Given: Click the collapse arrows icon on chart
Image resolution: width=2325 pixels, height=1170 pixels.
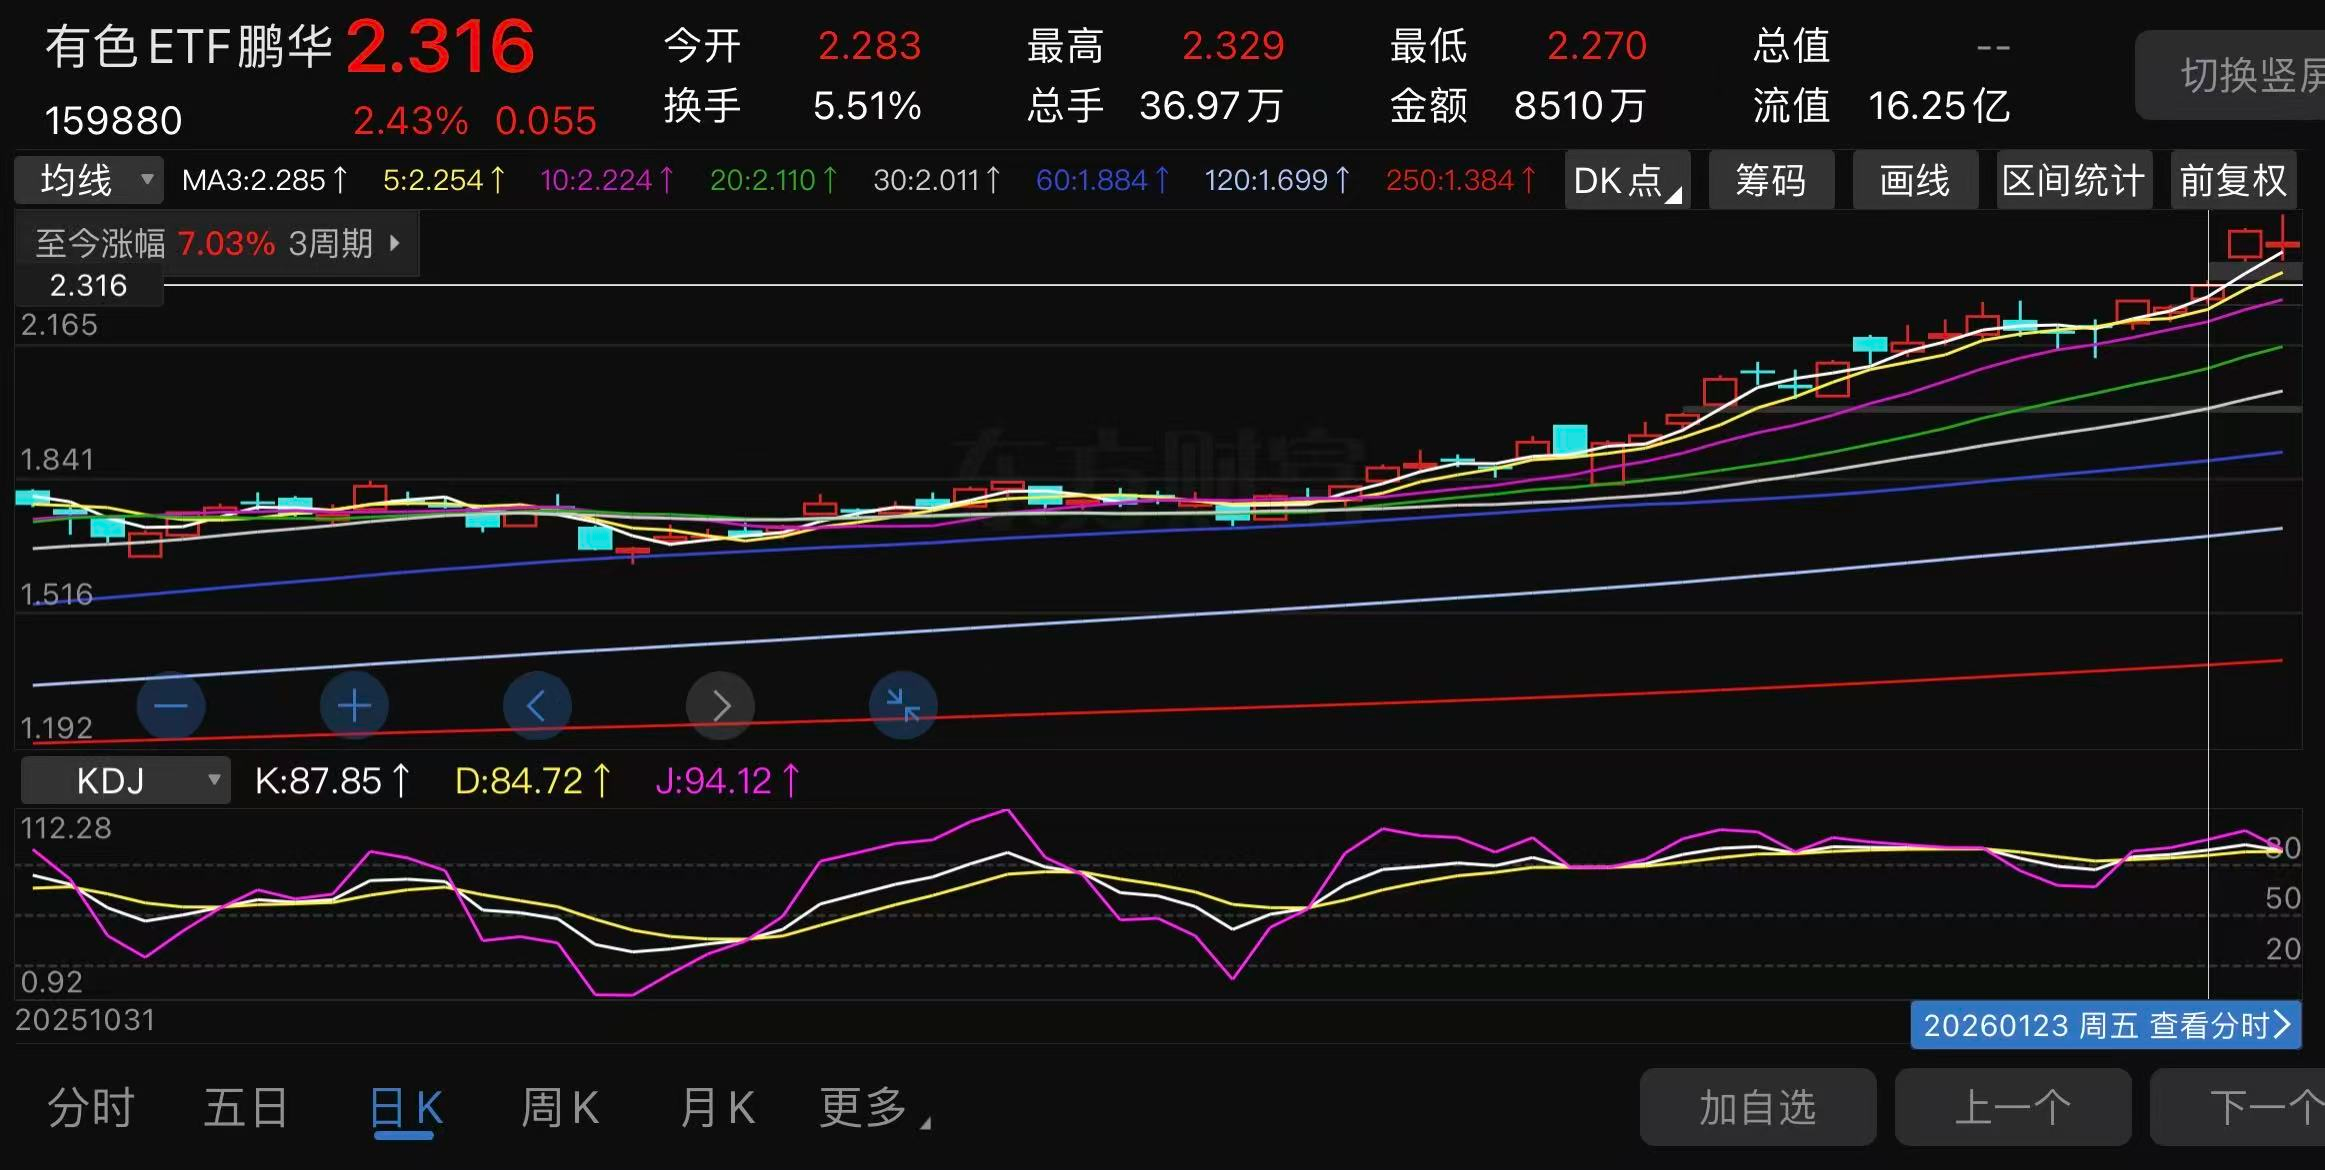Looking at the screenshot, I should tap(903, 706).
